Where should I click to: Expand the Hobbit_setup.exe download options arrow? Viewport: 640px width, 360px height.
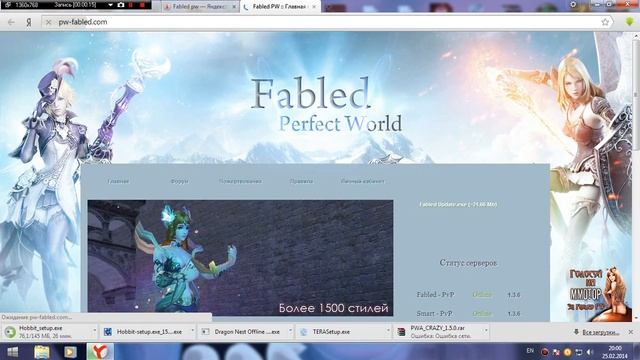[95, 331]
